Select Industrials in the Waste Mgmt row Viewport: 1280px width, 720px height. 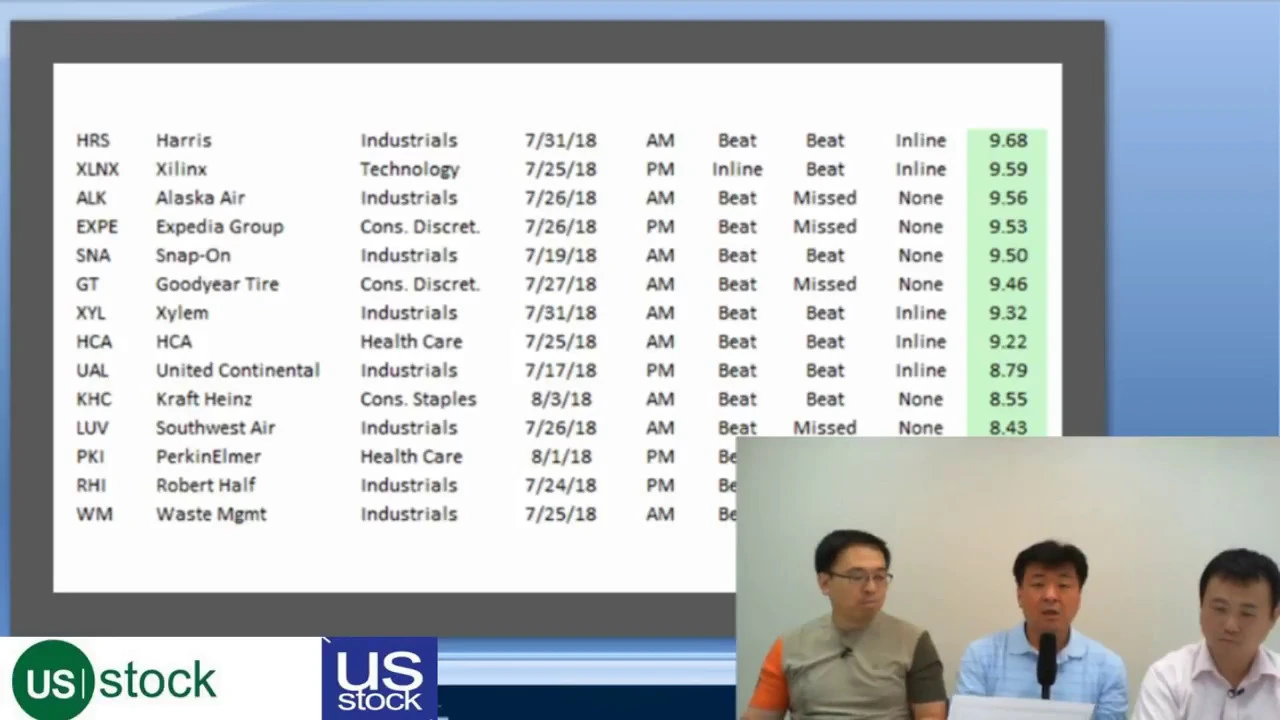(409, 514)
